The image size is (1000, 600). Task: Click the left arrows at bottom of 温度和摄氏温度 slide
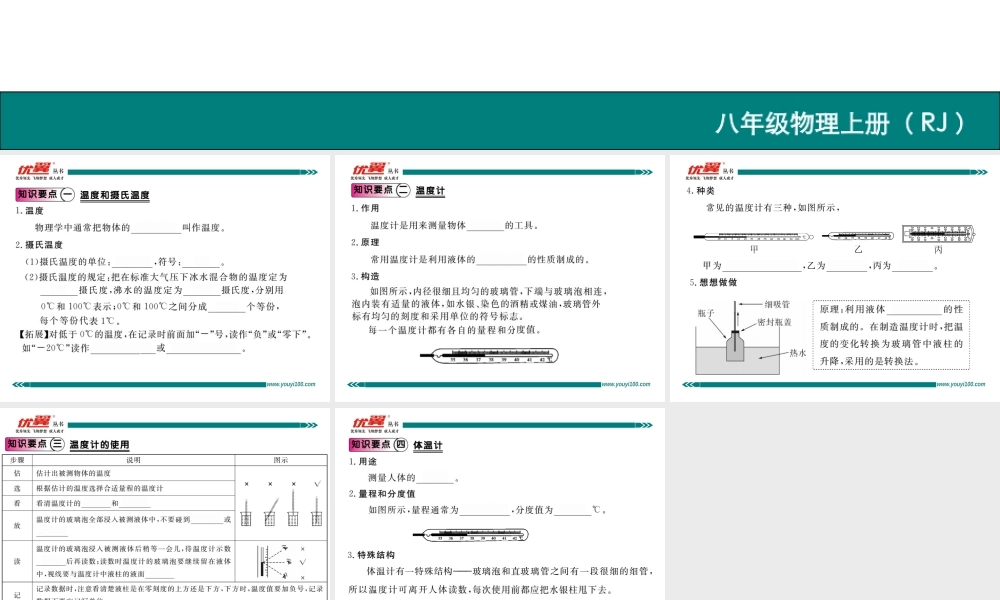[21, 383]
